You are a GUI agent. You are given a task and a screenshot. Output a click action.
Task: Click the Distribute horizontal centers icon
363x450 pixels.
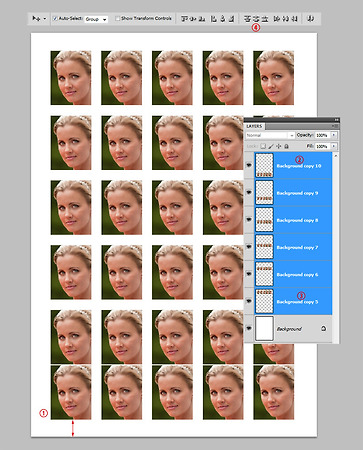(x=286, y=19)
